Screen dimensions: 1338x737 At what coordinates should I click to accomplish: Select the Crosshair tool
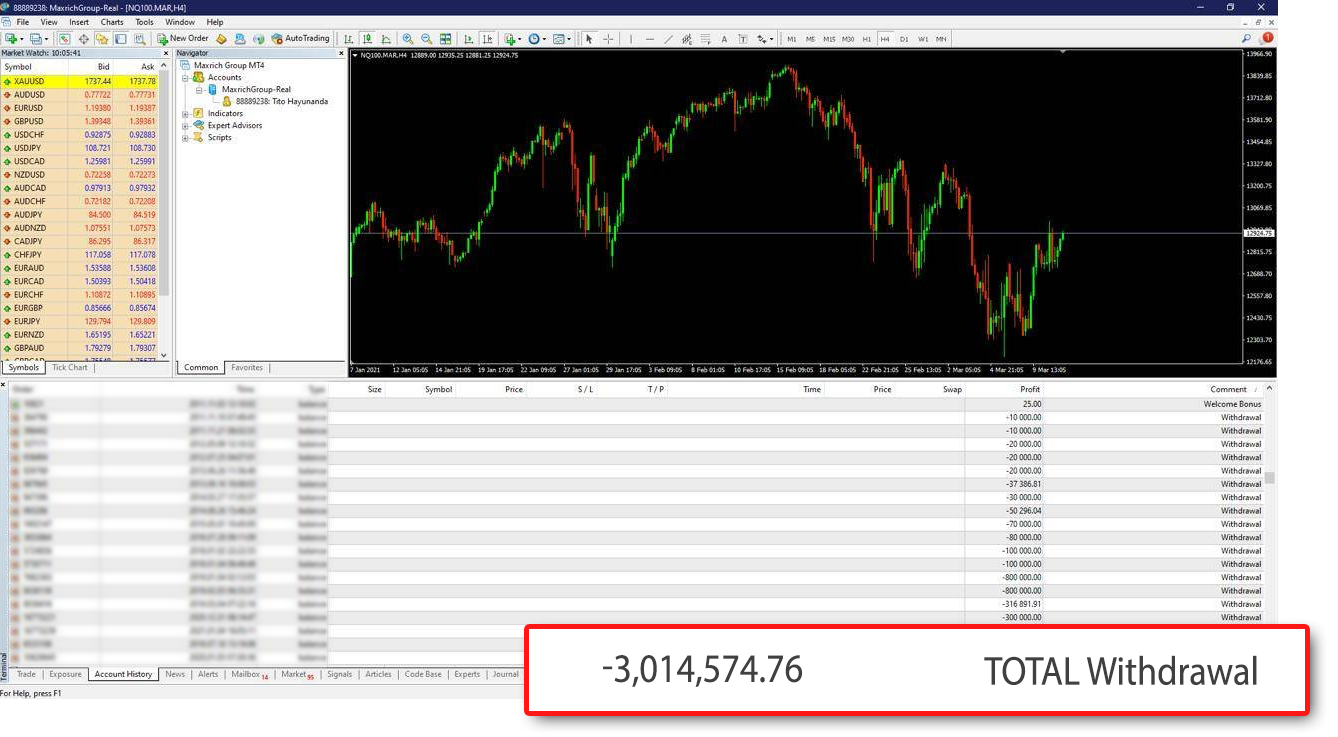(x=608, y=39)
